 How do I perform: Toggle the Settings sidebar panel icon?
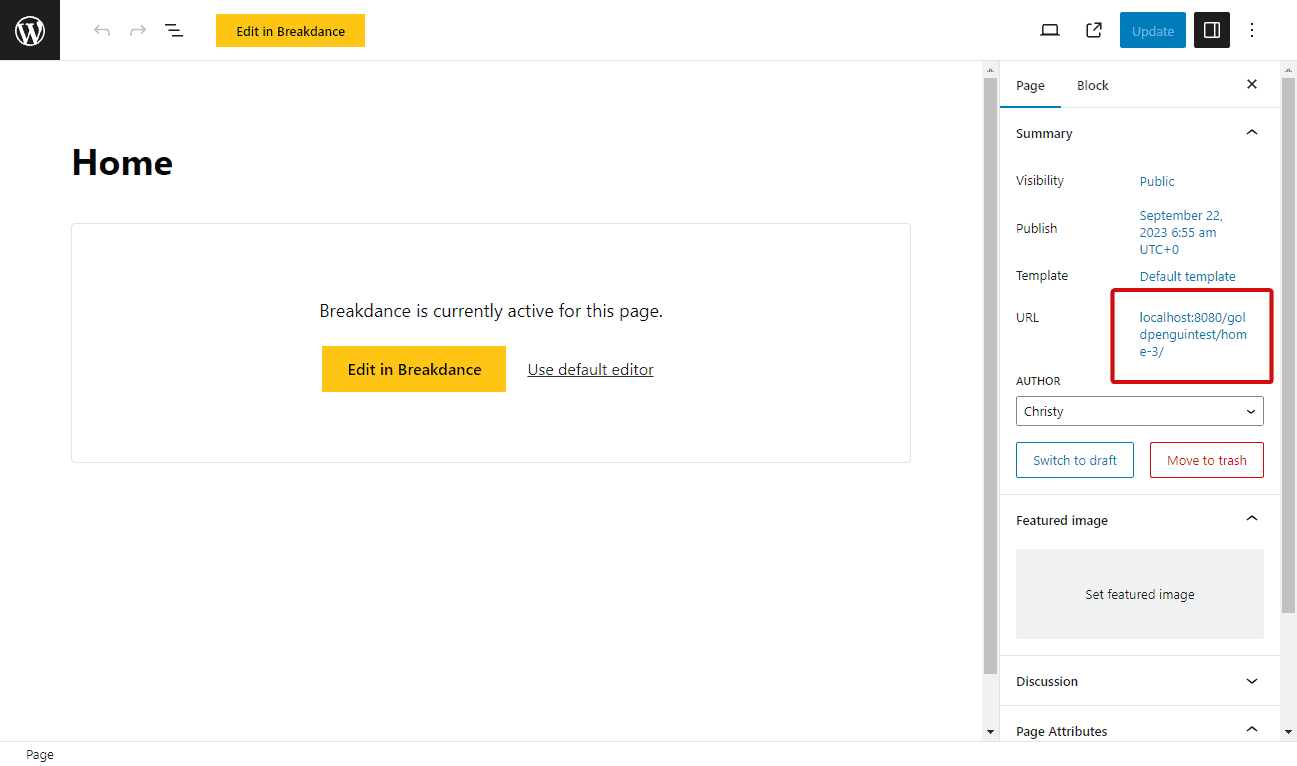pyautogui.click(x=1212, y=30)
